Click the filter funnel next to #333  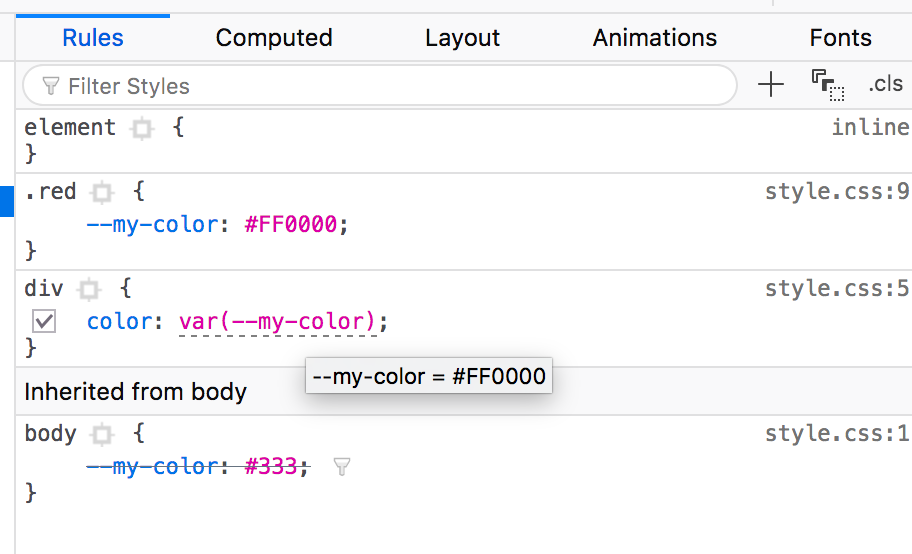[x=341, y=466]
